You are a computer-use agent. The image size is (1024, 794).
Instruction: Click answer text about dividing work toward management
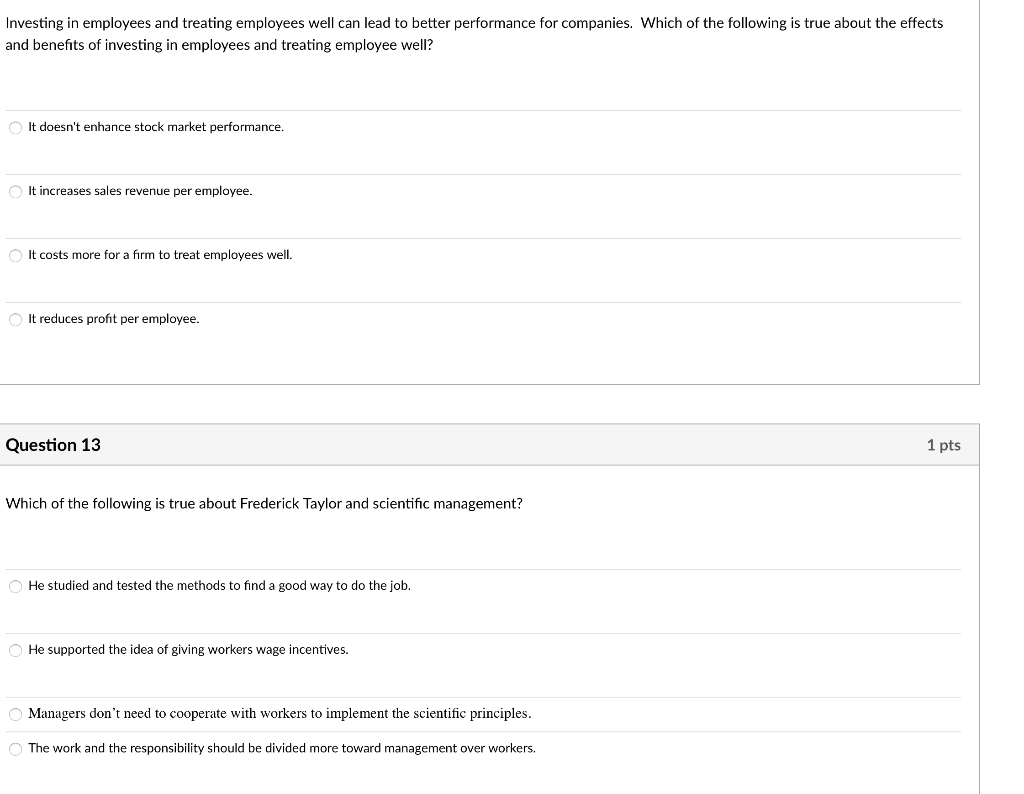[282, 749]
